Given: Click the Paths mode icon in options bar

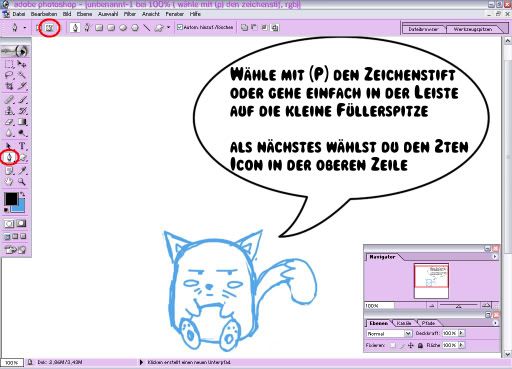Looking at the screenshot, I should coord(49,28).
